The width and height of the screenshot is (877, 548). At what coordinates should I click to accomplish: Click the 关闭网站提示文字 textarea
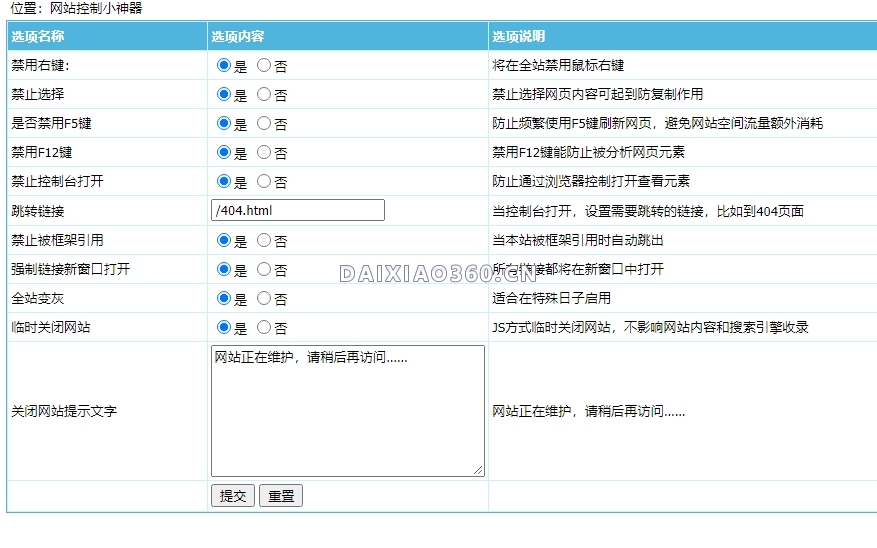347,410
